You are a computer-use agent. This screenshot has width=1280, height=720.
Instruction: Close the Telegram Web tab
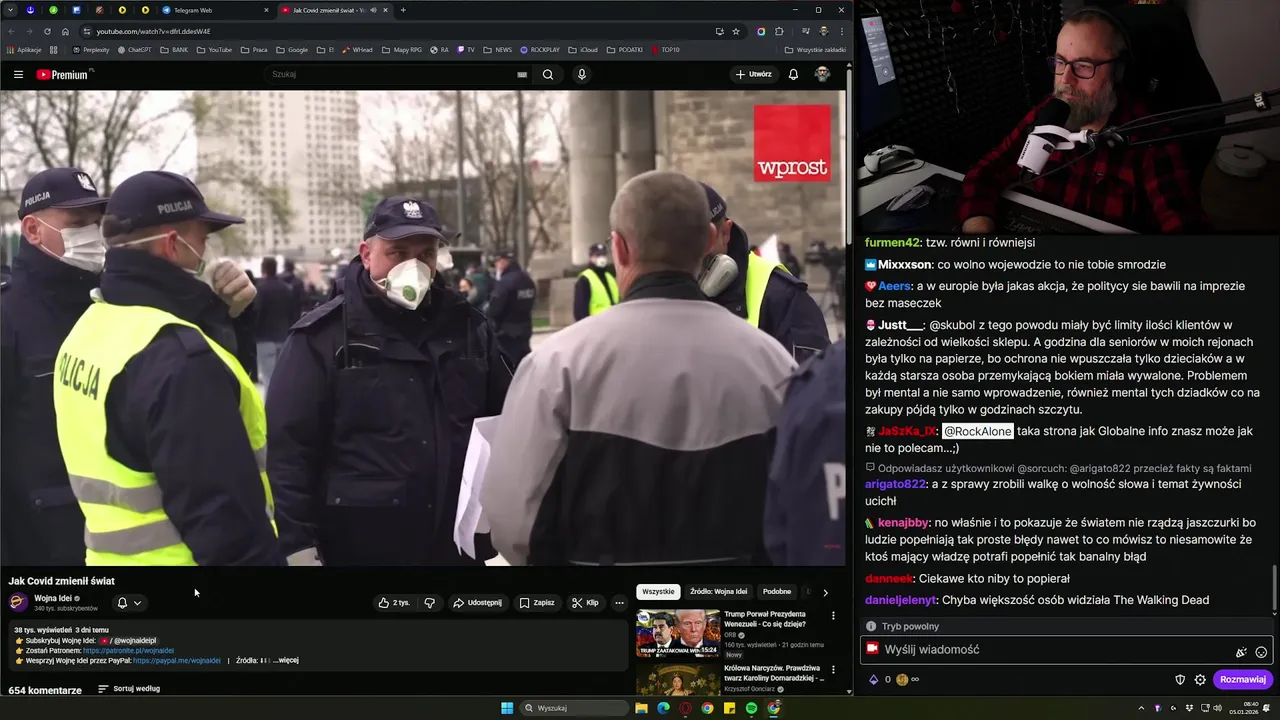[266, 10]
